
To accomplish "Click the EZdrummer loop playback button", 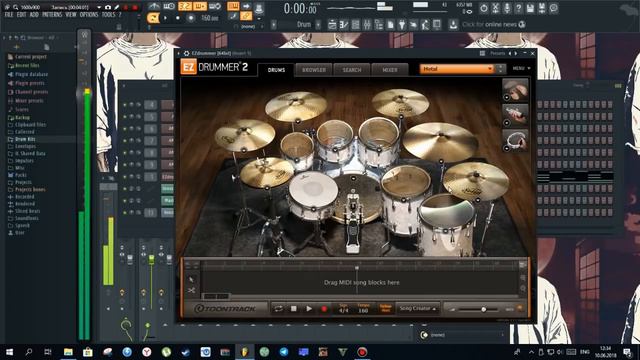I will 278,309.
